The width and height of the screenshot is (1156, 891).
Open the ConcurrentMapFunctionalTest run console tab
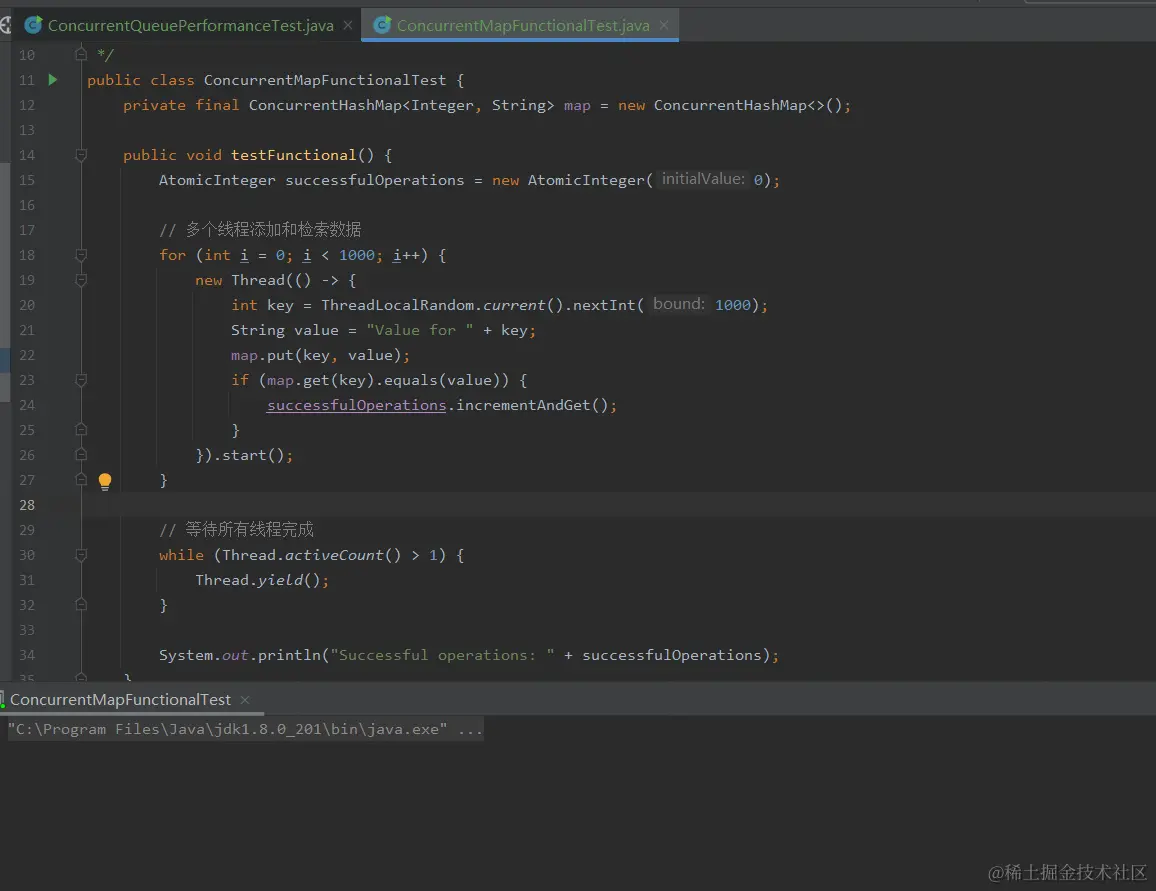pyautogui.click(x=120, y=699)
